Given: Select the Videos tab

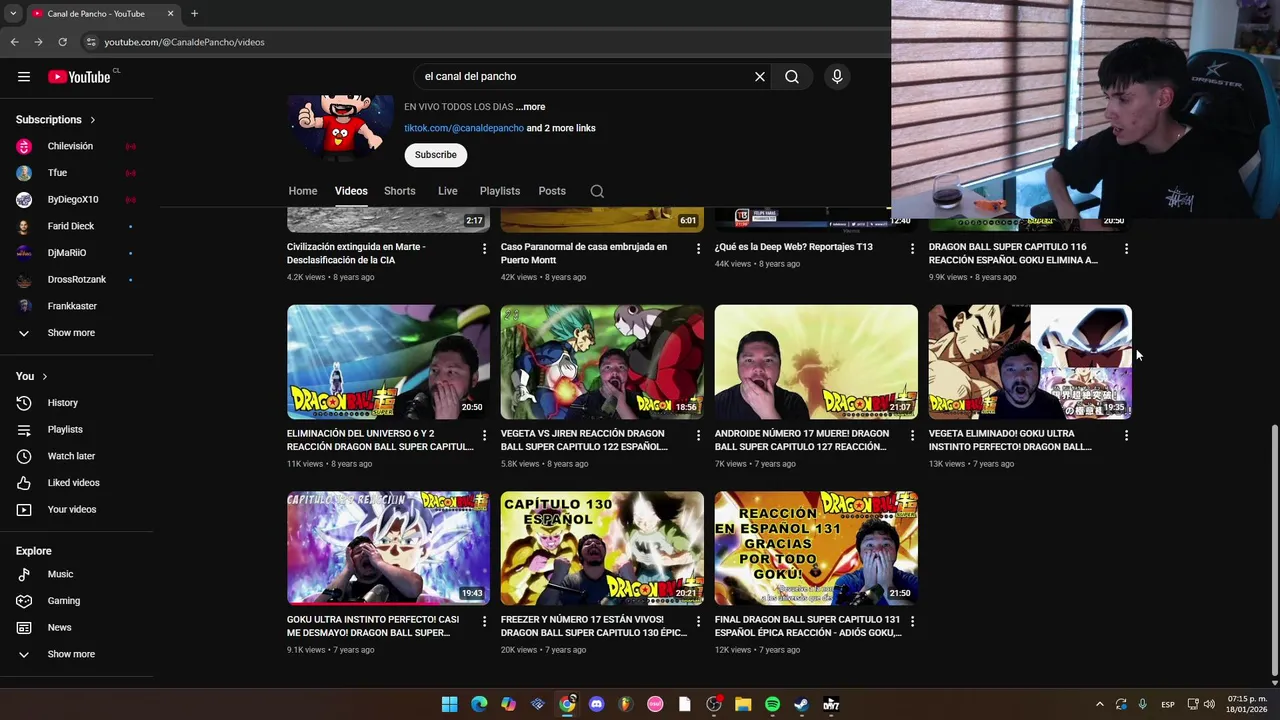Looking at the screenshot, I should [351, 191].
